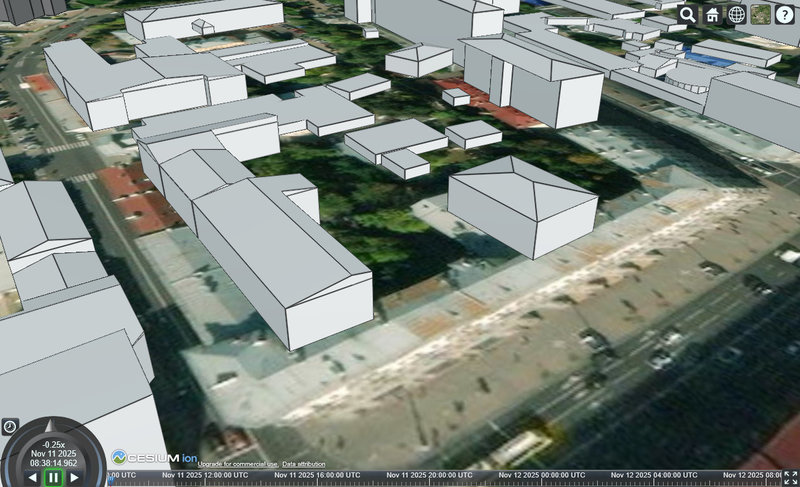This screenshot has height=487, width=800.
Task: Click the Home view button
Action: [x=712, y=14]
